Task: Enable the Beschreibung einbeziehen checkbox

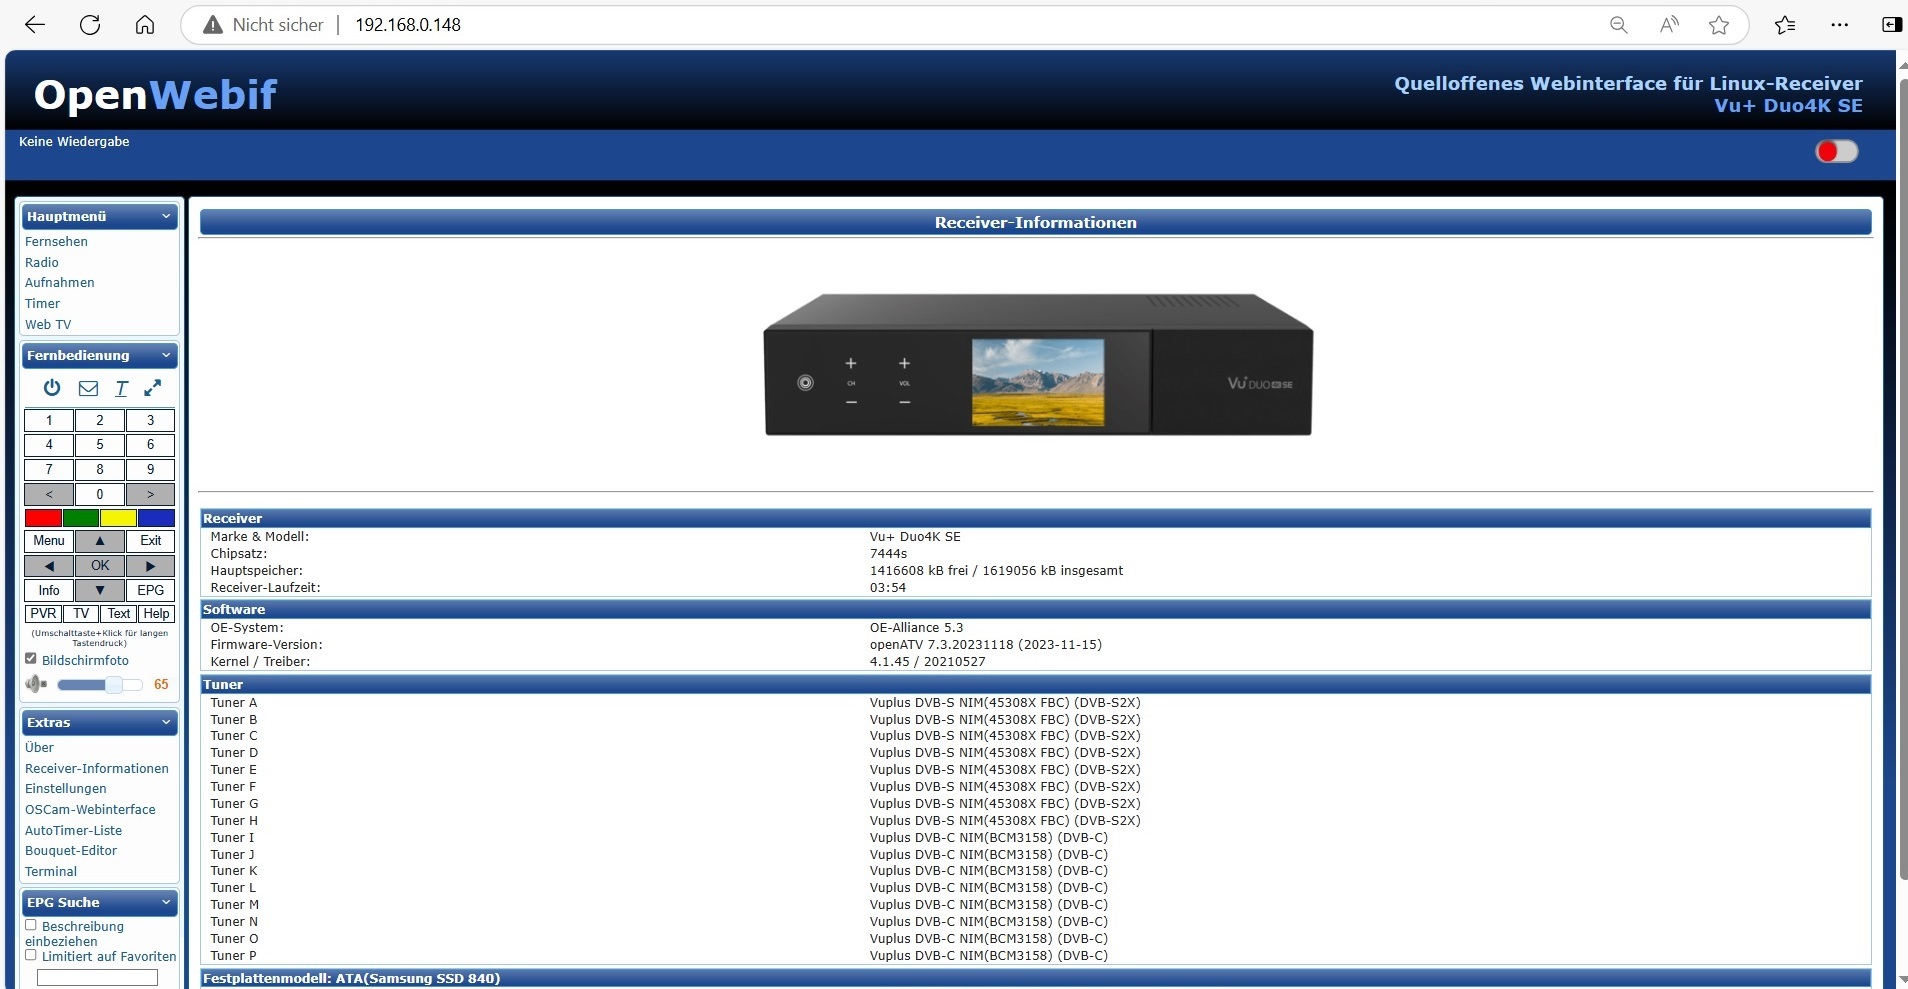Action: (31, 925)
